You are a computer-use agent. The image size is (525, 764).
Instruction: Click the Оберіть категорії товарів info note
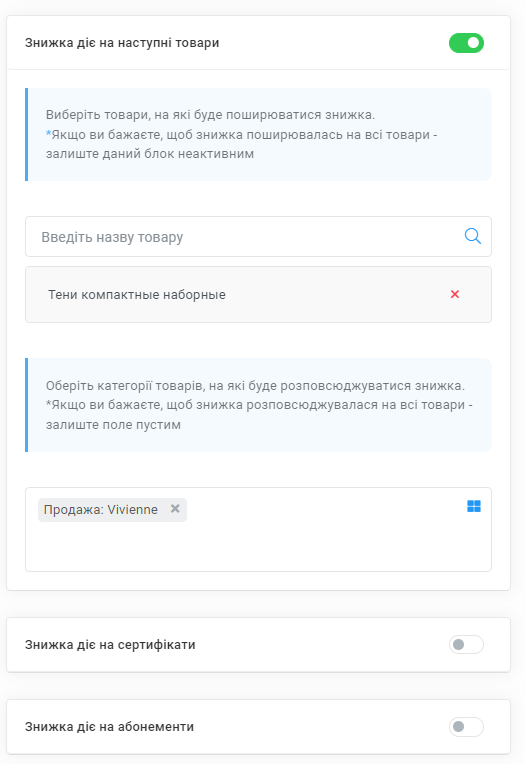pyautogui.click(x=258, y=405)
